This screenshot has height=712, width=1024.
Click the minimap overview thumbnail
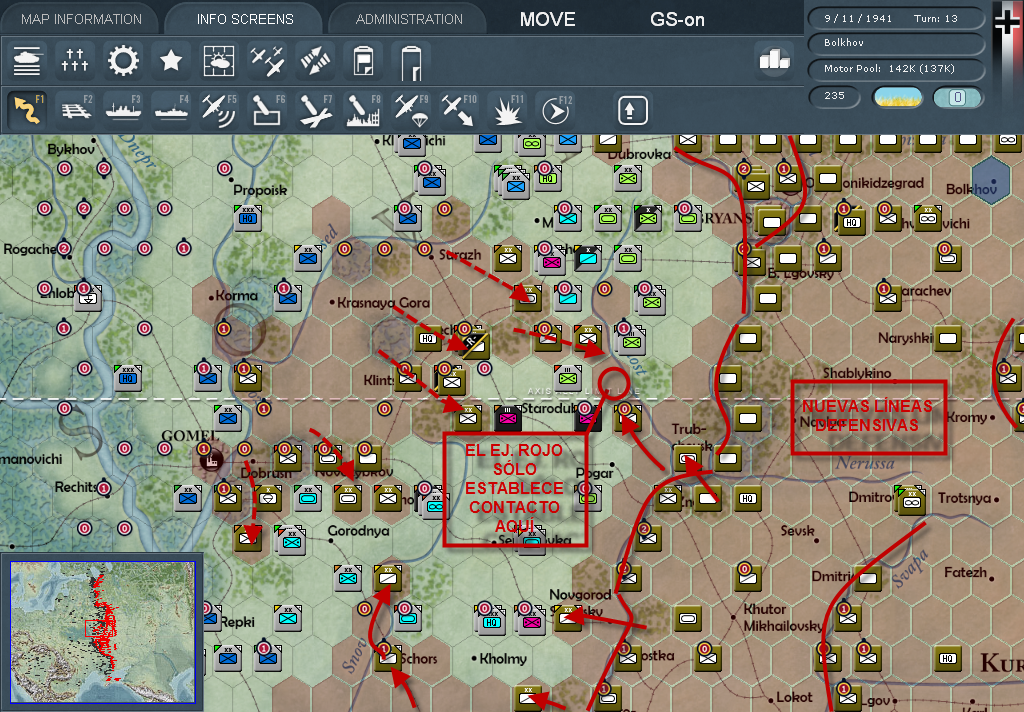tap(103, 632)
